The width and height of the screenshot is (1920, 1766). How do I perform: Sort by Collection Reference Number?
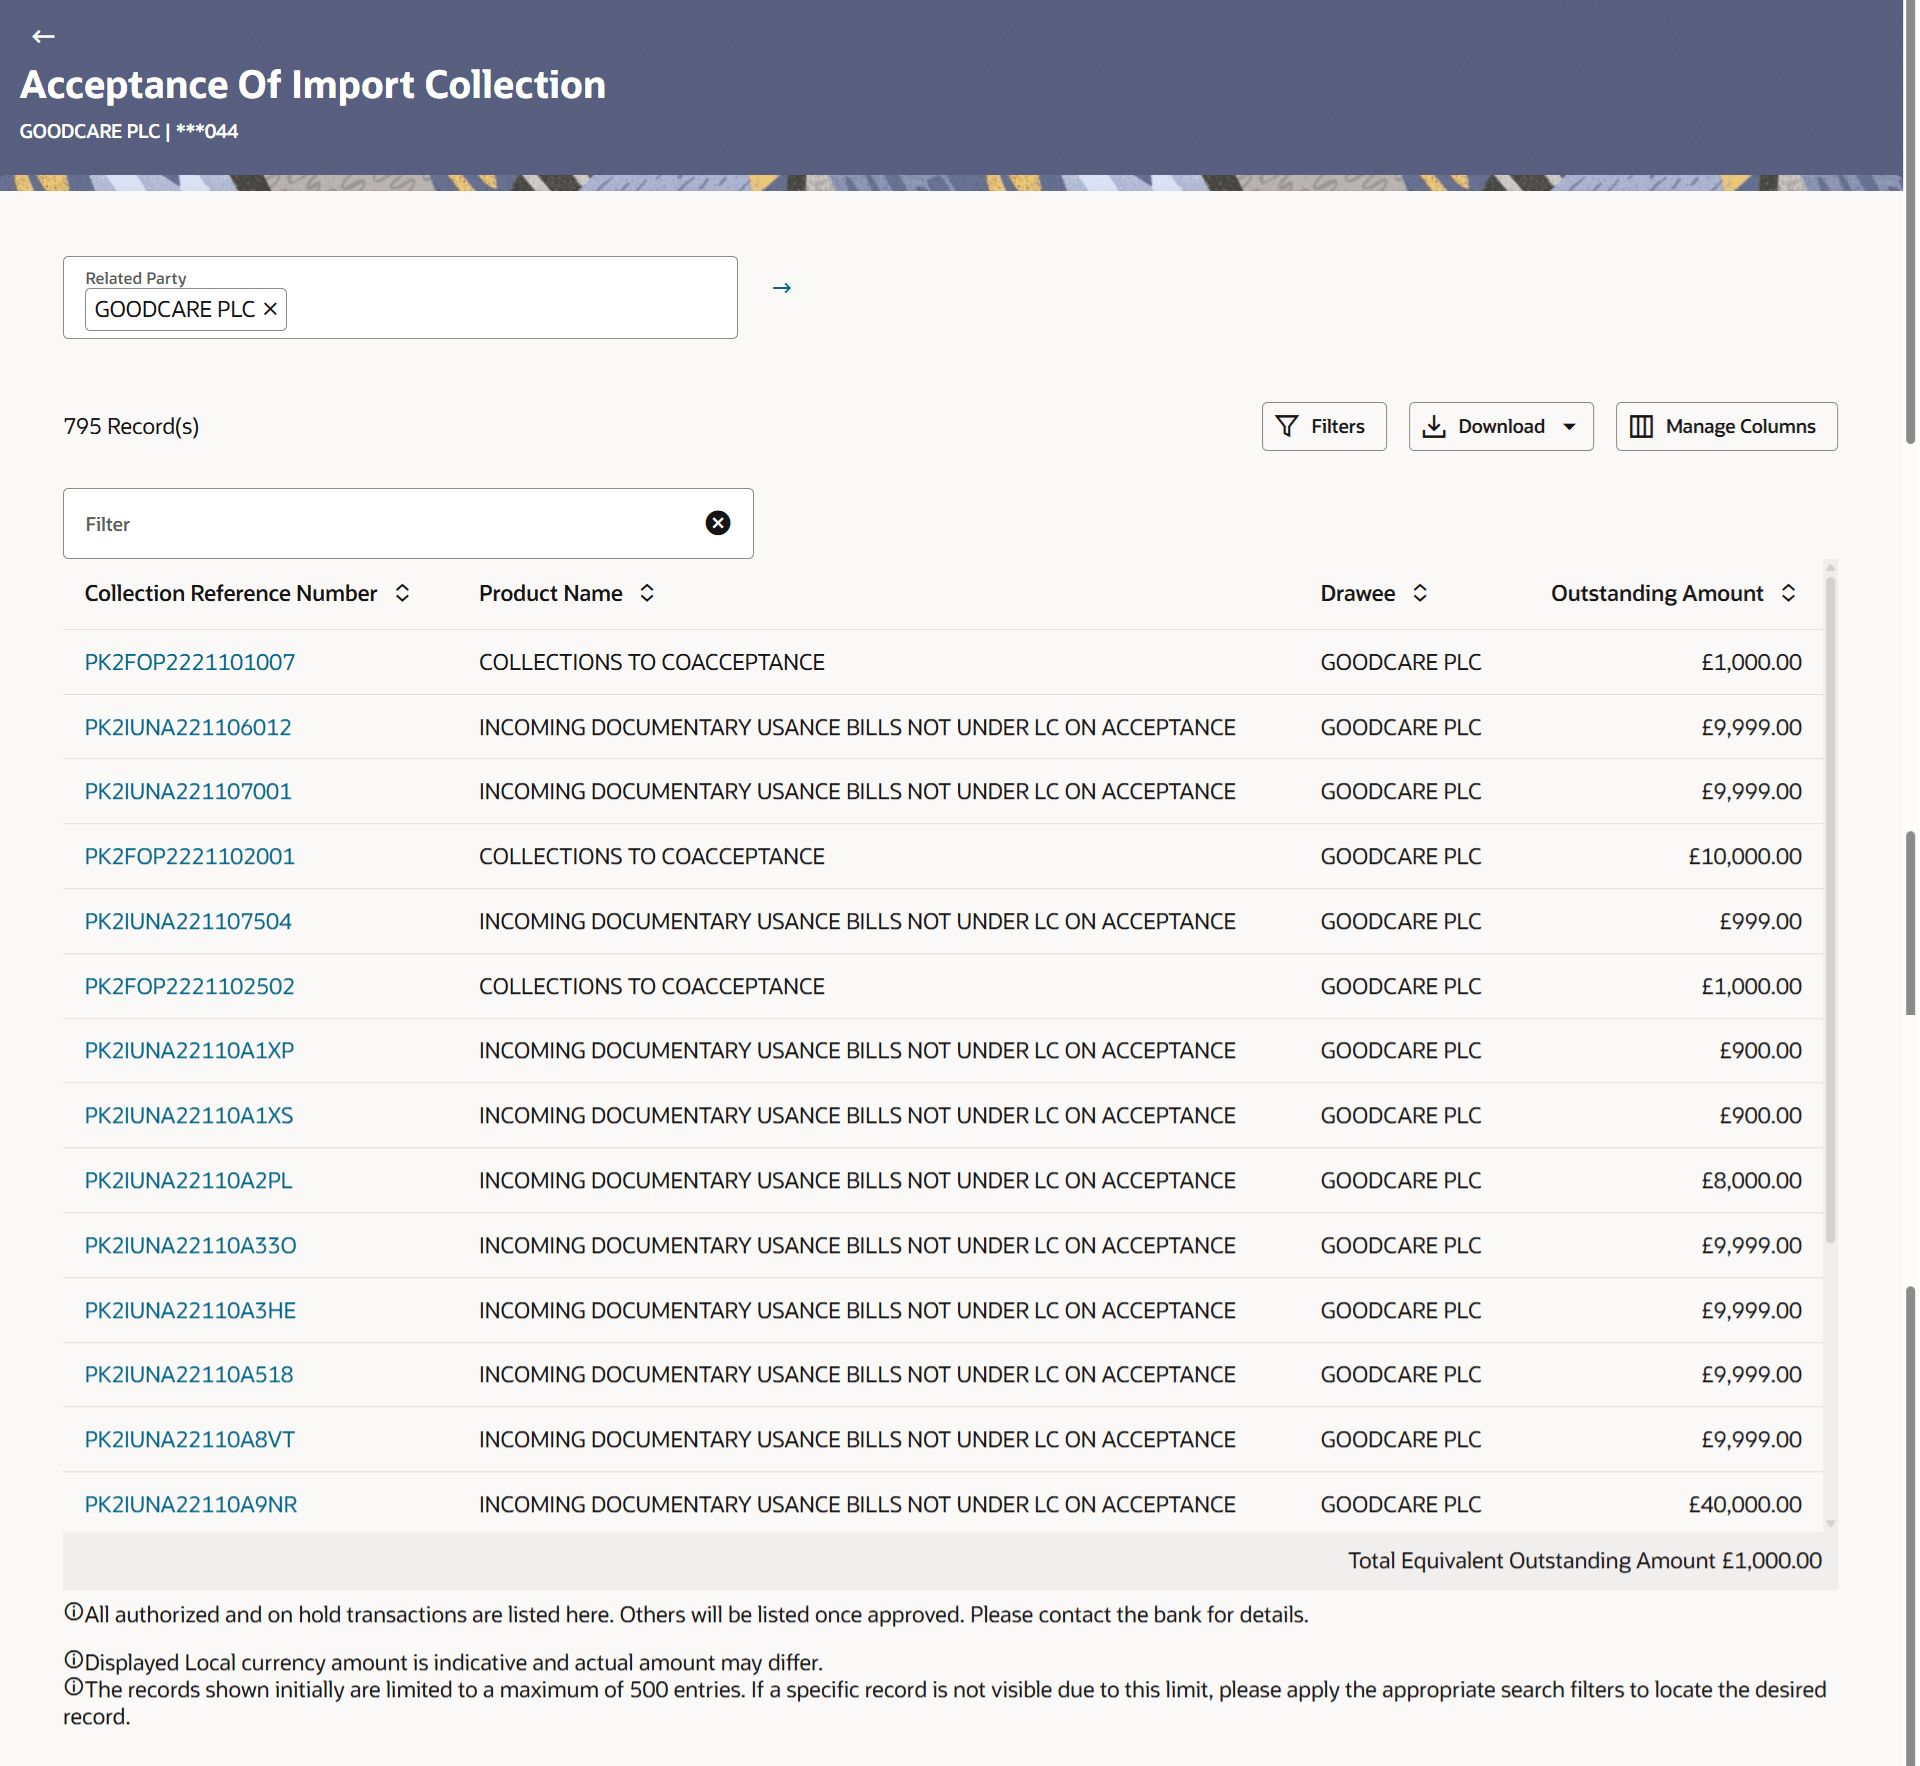tap(402, 593)
